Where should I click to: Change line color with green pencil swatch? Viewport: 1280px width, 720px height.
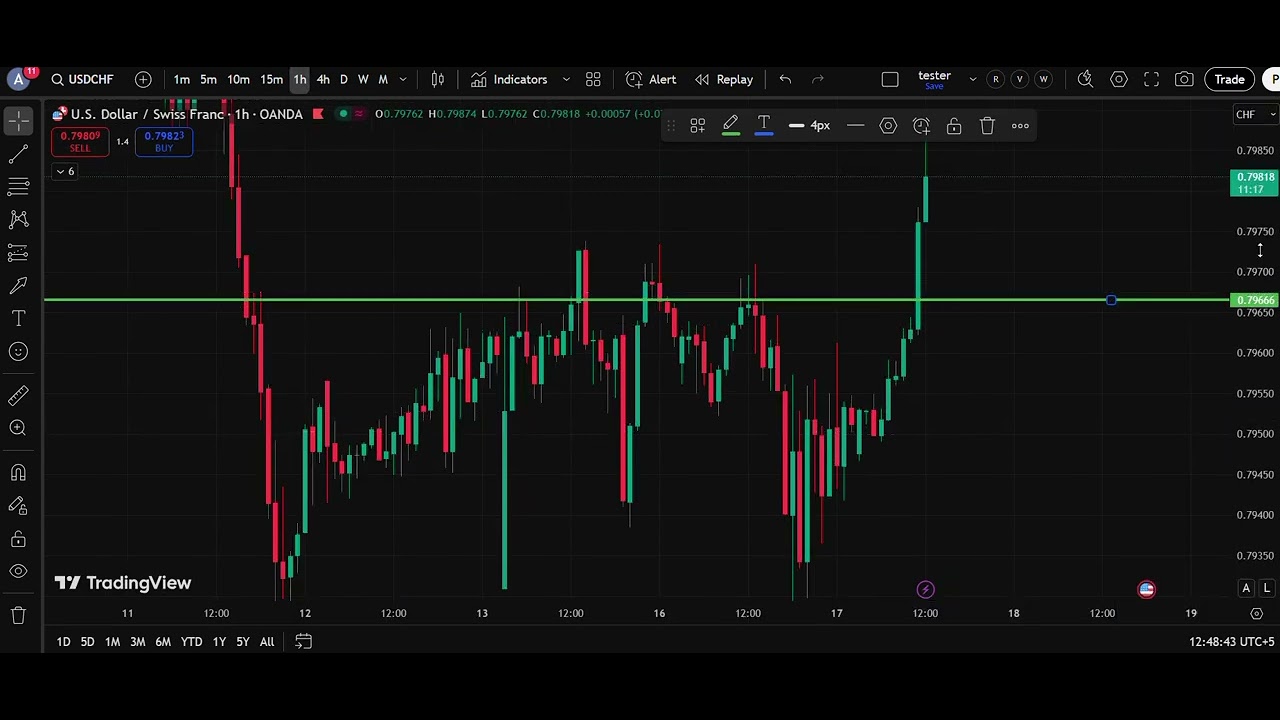point(731,126)
